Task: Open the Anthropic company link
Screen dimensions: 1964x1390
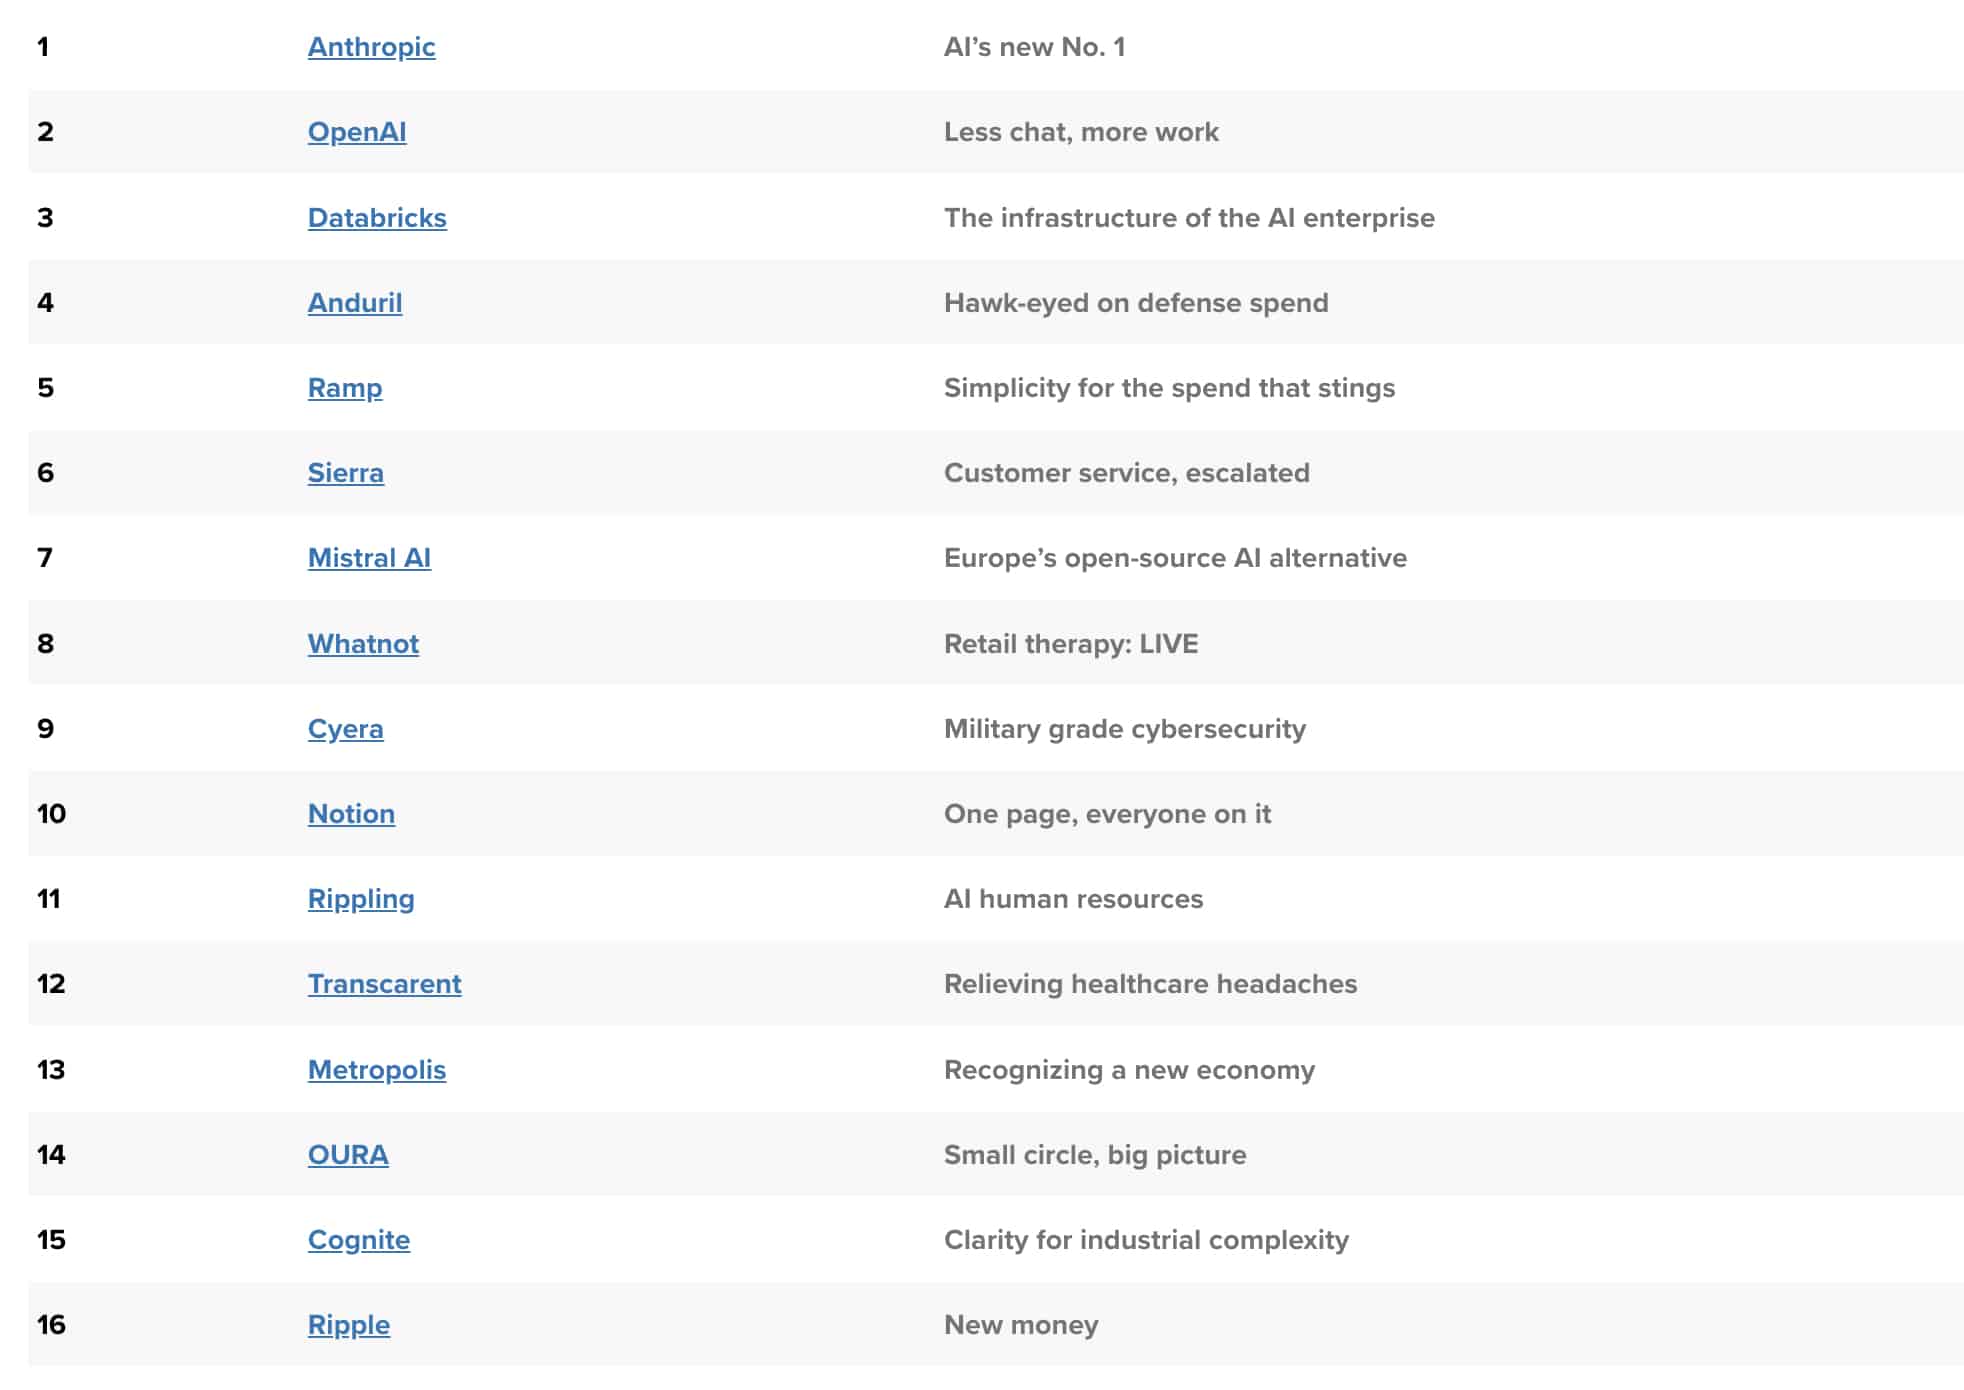Action: point(371,47)
